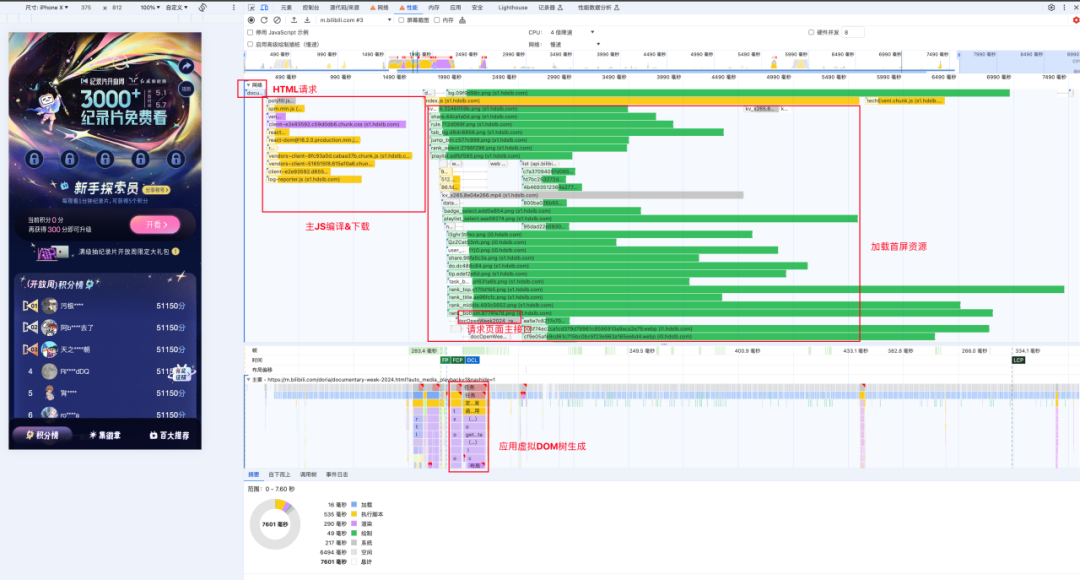
Task: Open the 自定义 throttling dropdown
Action: point(176,8)
